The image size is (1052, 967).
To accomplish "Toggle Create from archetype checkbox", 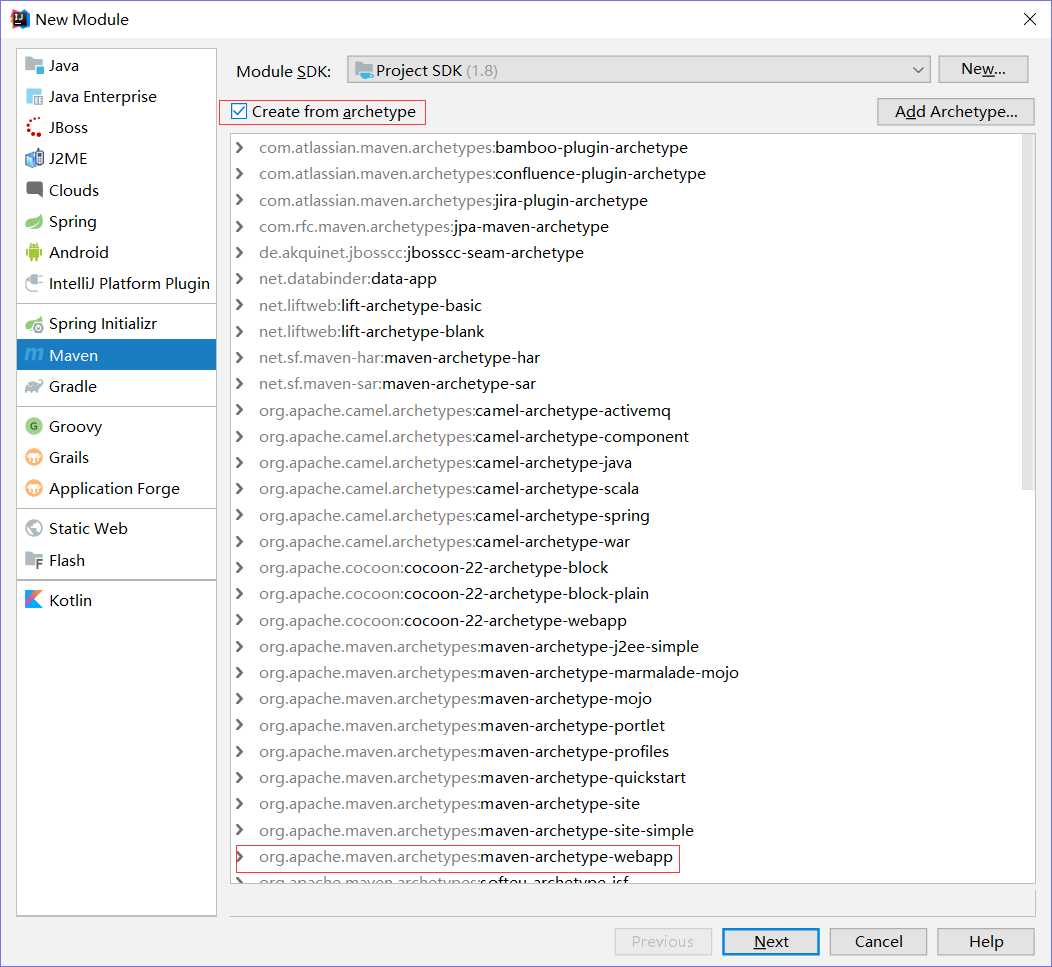I will (x=239, y=111).
